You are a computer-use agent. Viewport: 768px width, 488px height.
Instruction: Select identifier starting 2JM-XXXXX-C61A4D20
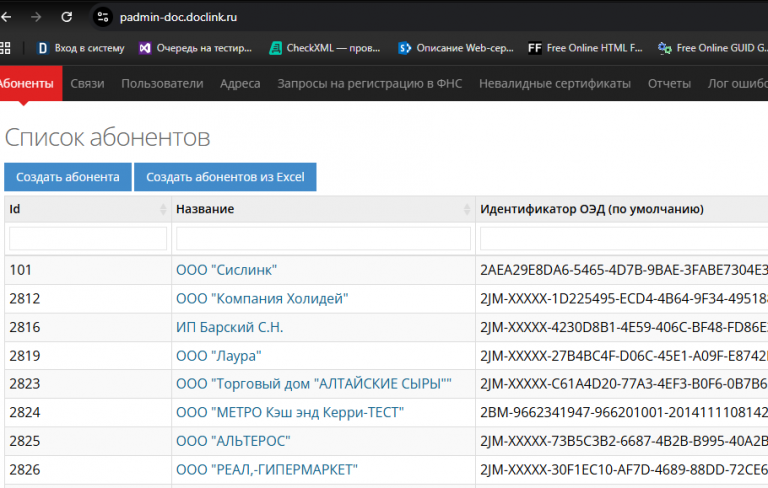coord(624,384)
